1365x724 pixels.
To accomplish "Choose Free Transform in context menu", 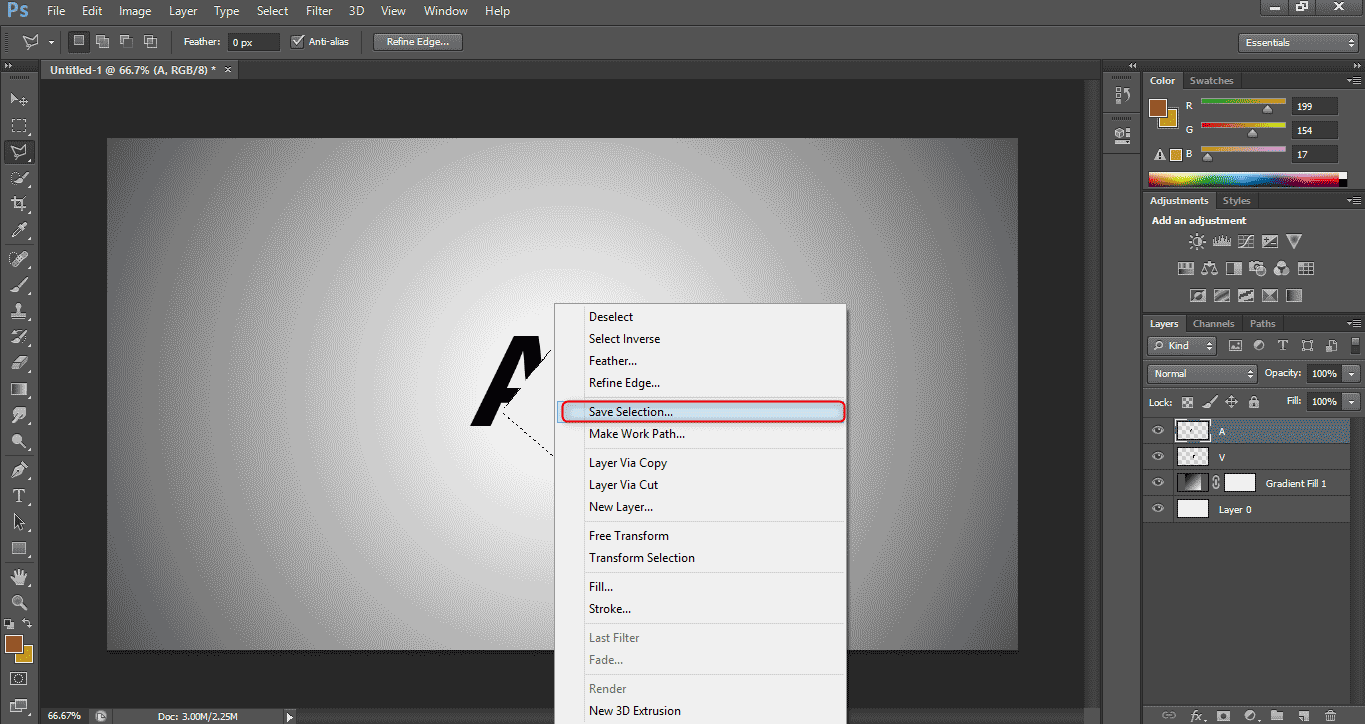I will [702, 536].
